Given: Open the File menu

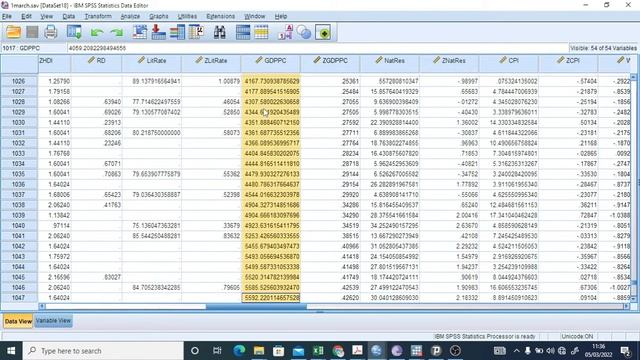Looking at the screenshot, I should [x=7, y=16].
